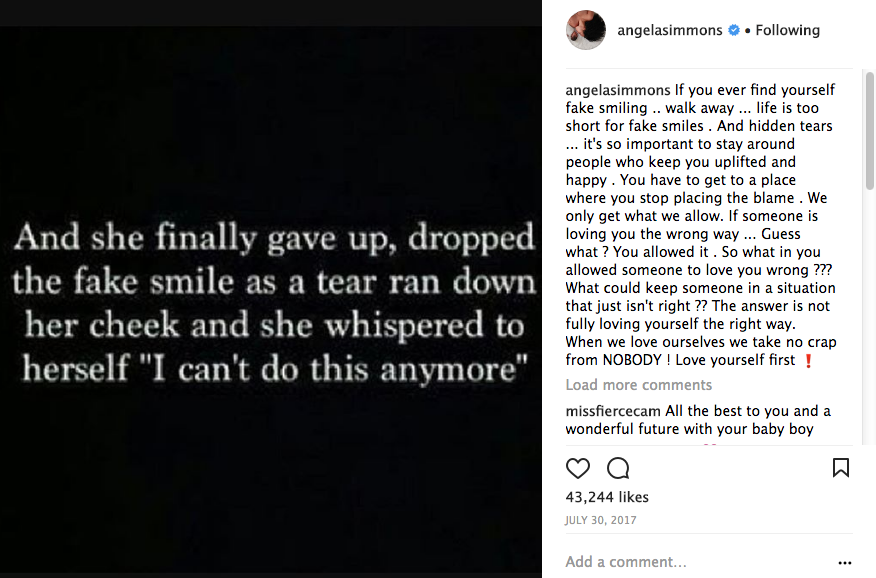Save post using the bookmark icon

point(841,468)
